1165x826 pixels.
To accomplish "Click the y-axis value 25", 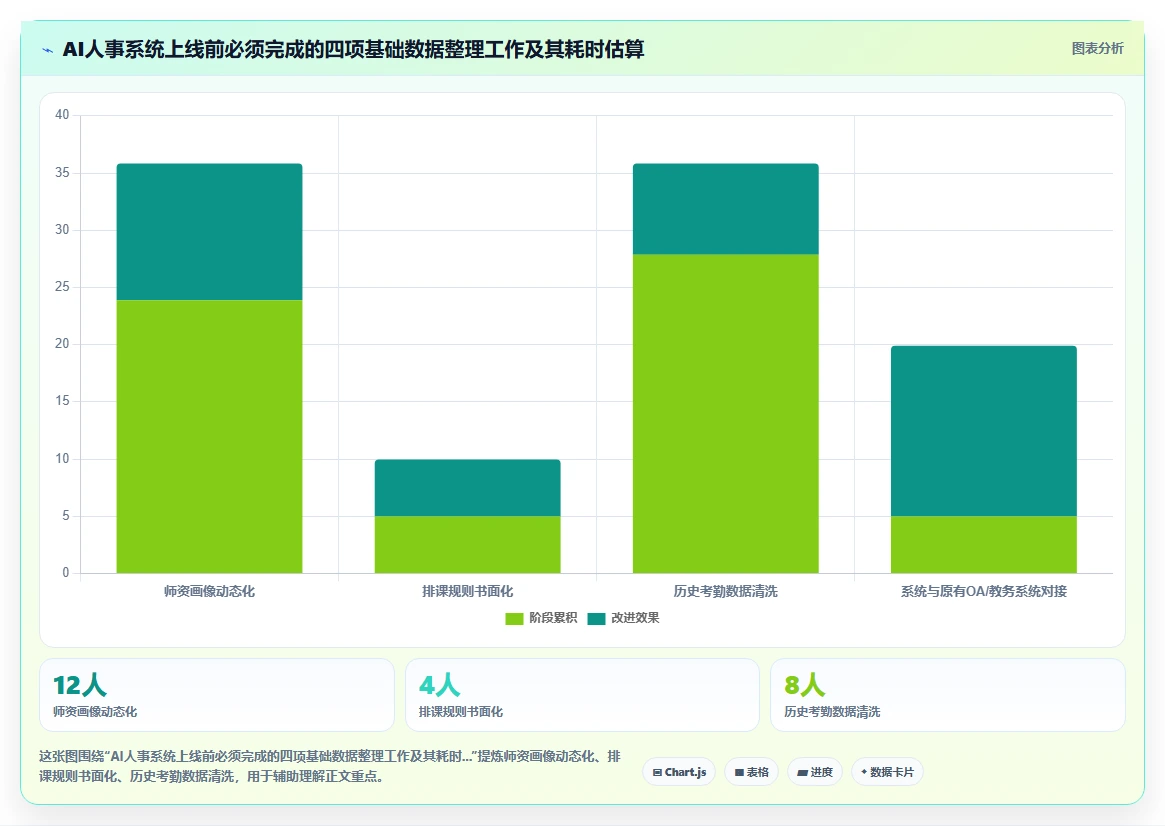I will [62, 287].
